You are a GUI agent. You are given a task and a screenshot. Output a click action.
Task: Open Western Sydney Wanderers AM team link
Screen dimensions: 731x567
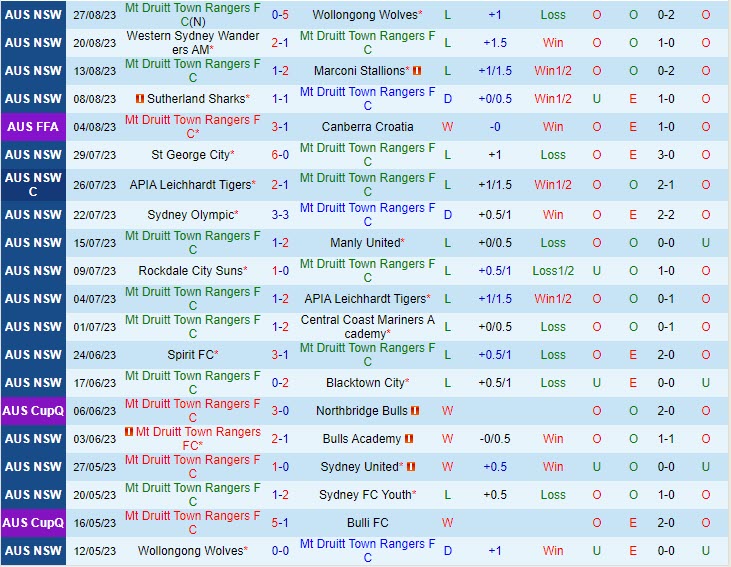coord(193,43)
